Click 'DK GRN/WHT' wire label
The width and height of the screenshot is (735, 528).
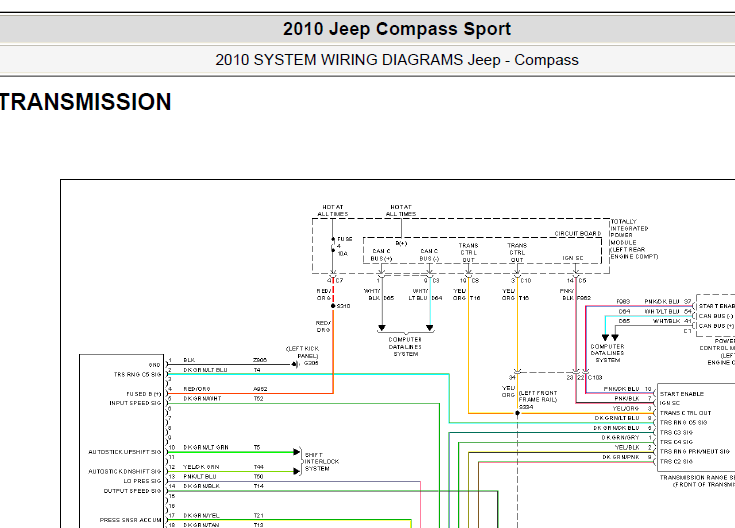[x=202, y=399]
